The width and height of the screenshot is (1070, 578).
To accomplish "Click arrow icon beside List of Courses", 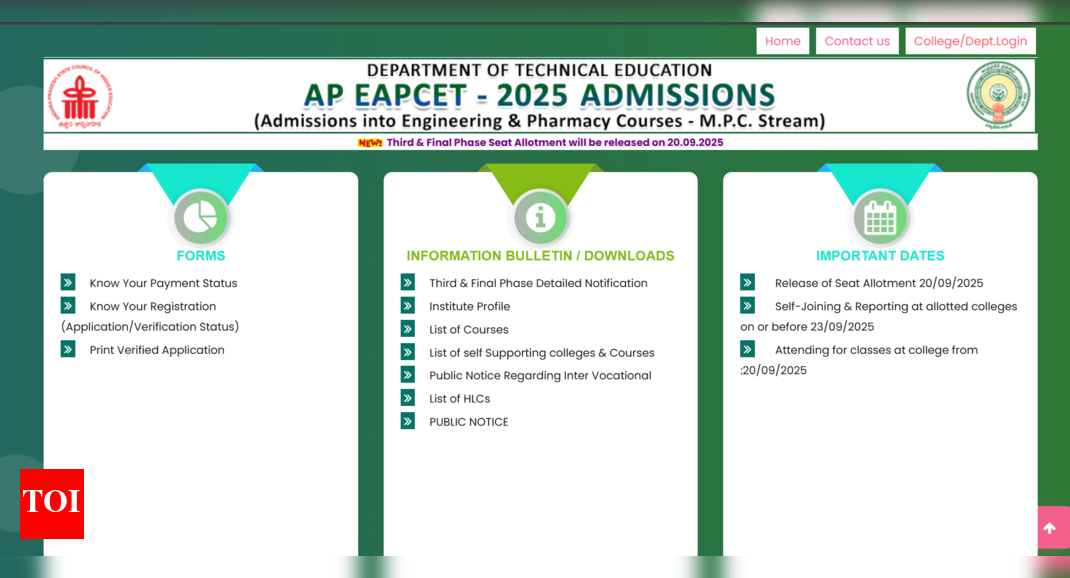I will pyautogui.click(x=407, y=328).
